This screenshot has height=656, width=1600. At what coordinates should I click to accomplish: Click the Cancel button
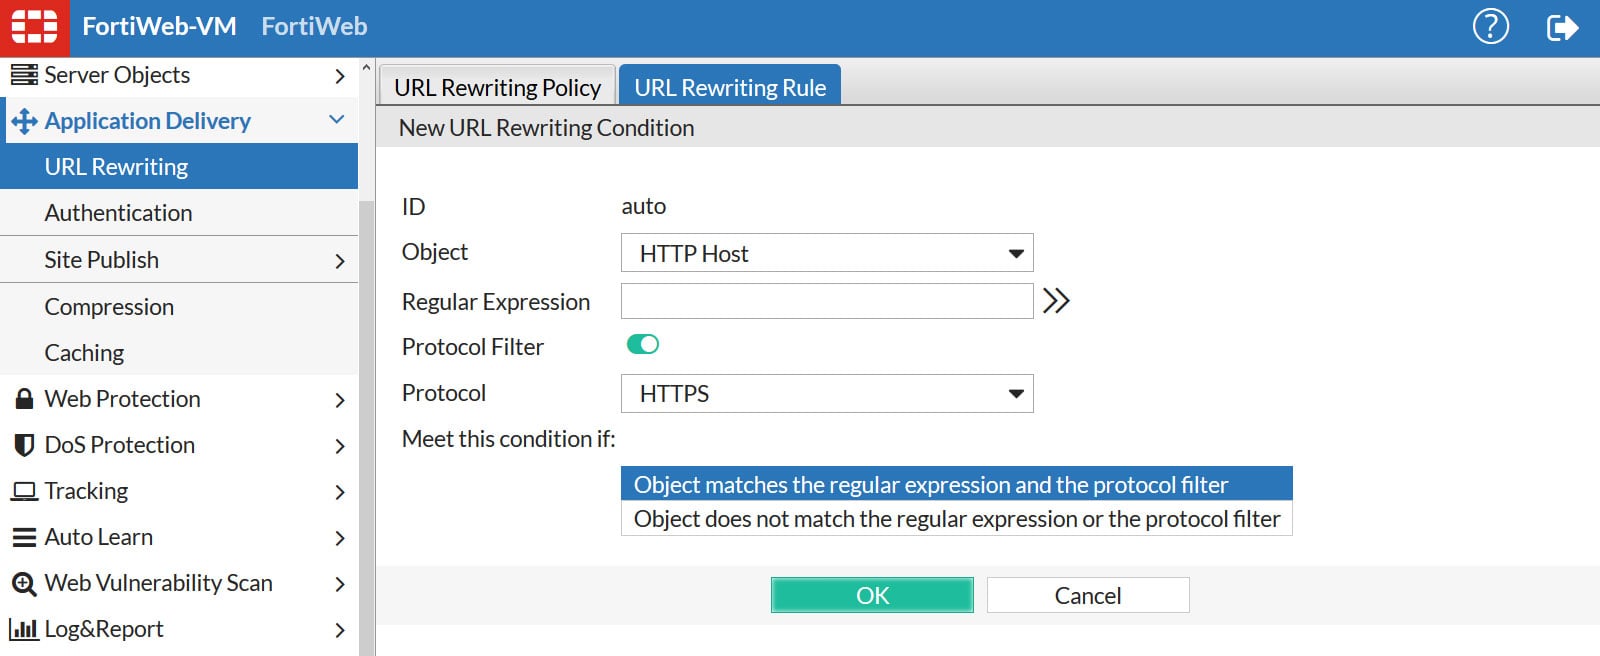(1088, 595)
